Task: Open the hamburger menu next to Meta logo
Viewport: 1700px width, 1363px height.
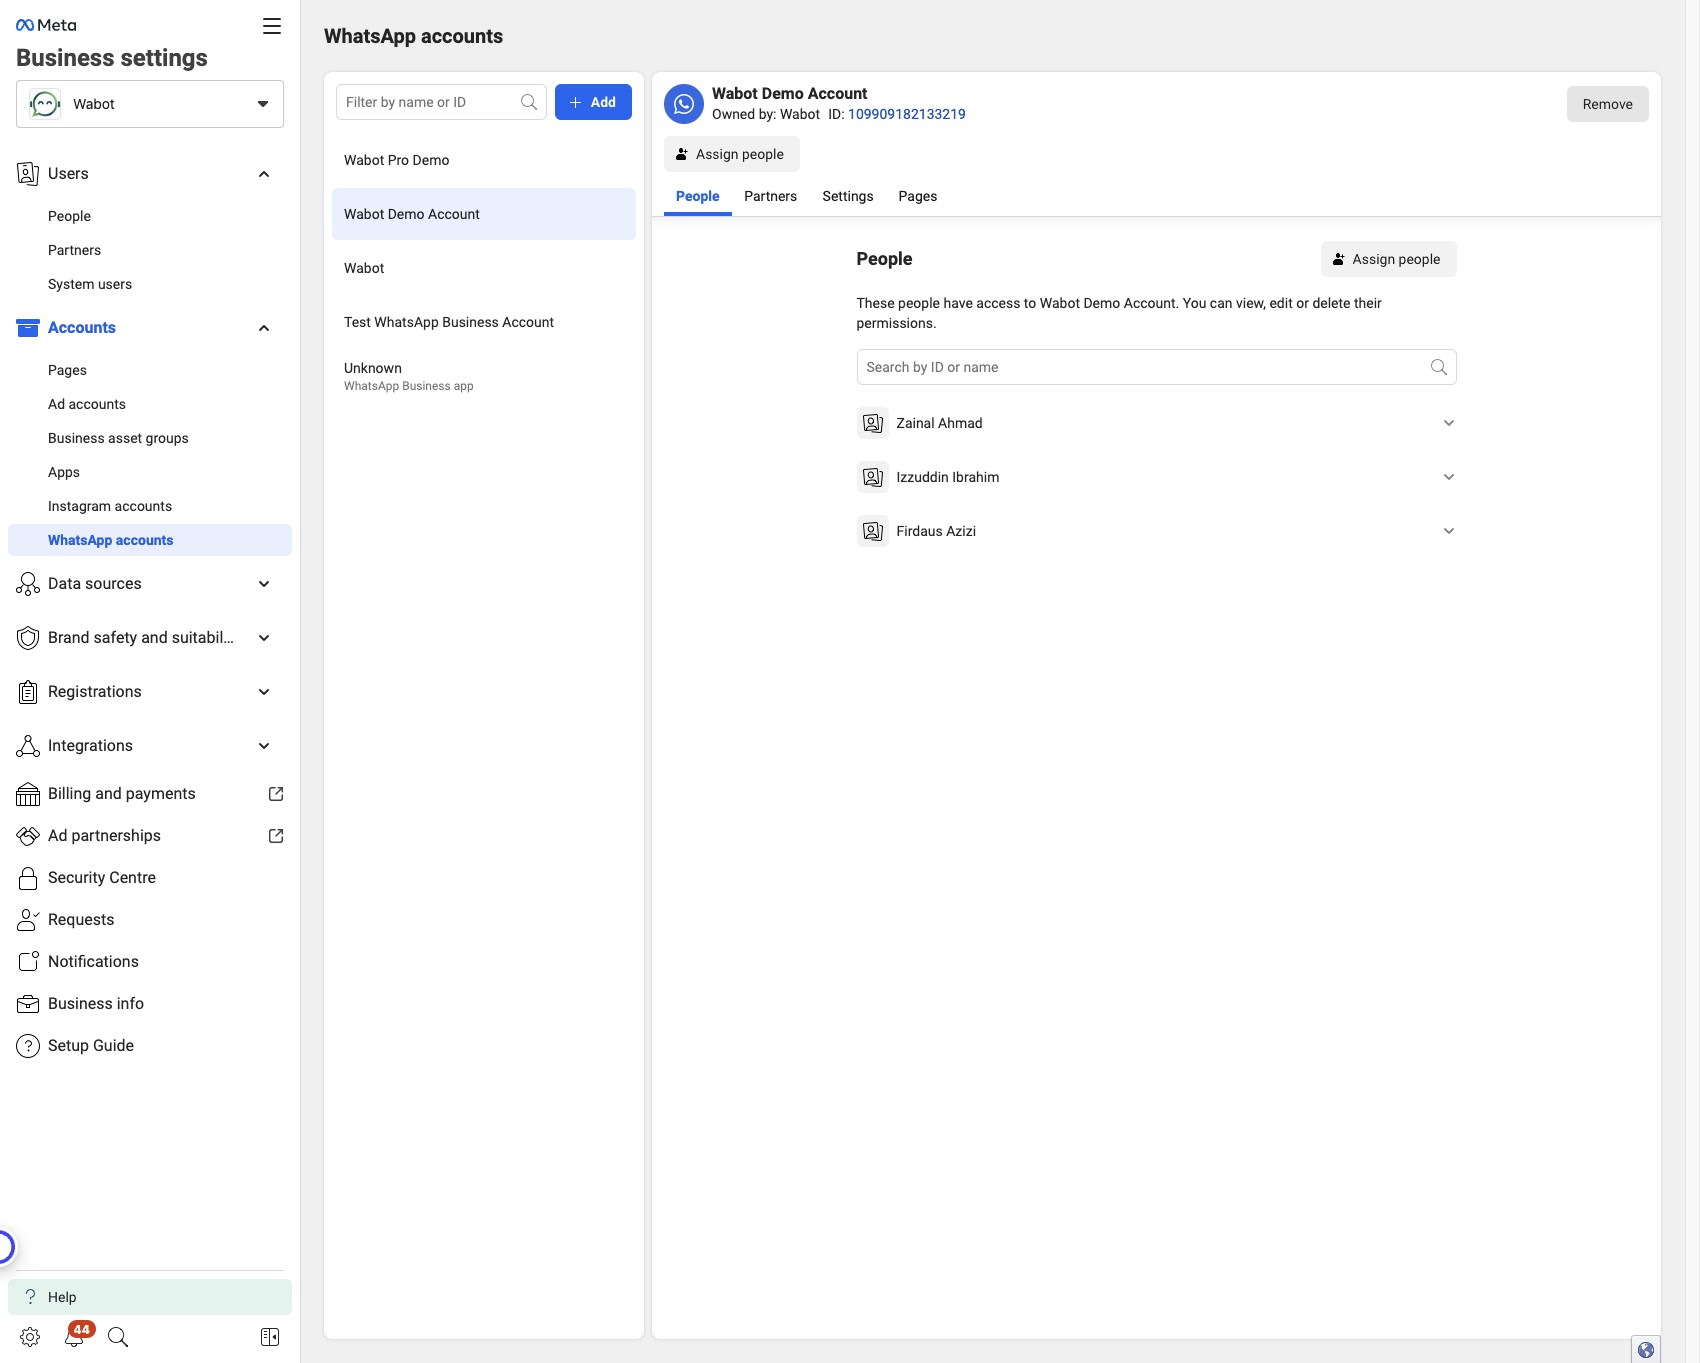Action: tap(272, 26)
